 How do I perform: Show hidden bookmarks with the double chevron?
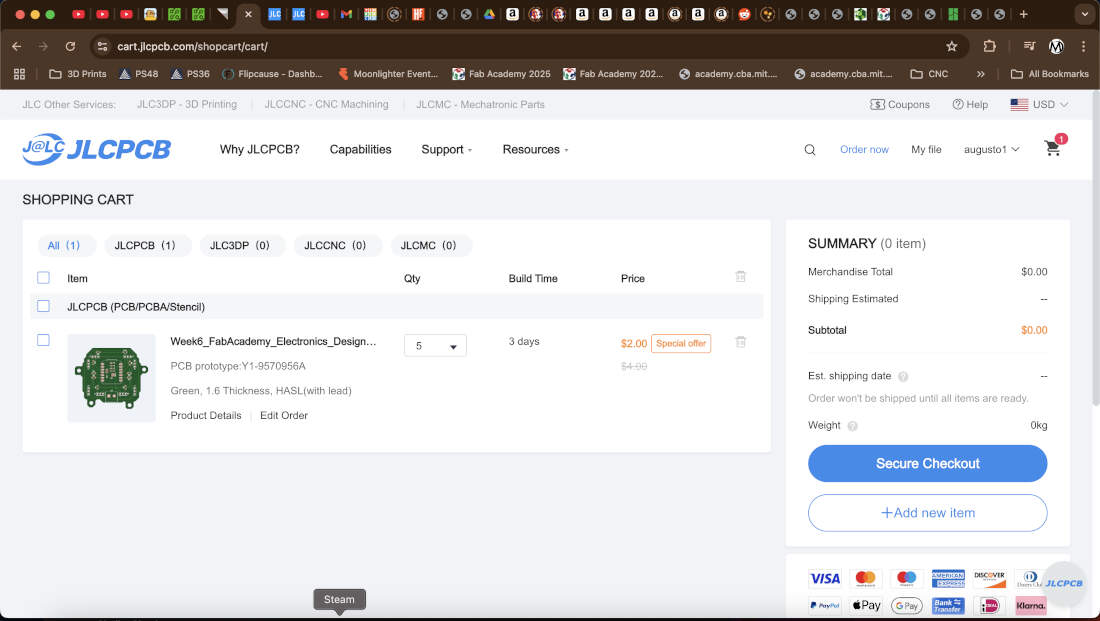coord(981,74)
